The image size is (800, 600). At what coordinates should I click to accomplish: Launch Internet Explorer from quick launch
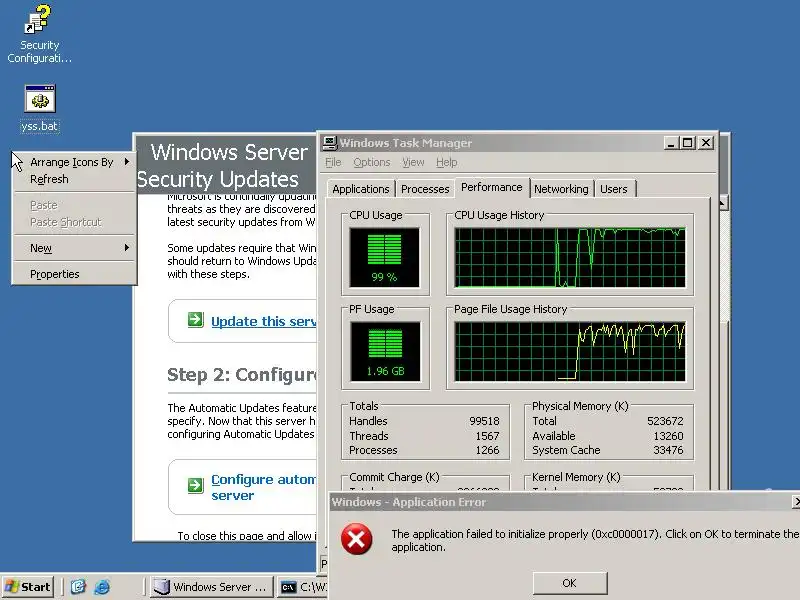(x=102, y=587)
